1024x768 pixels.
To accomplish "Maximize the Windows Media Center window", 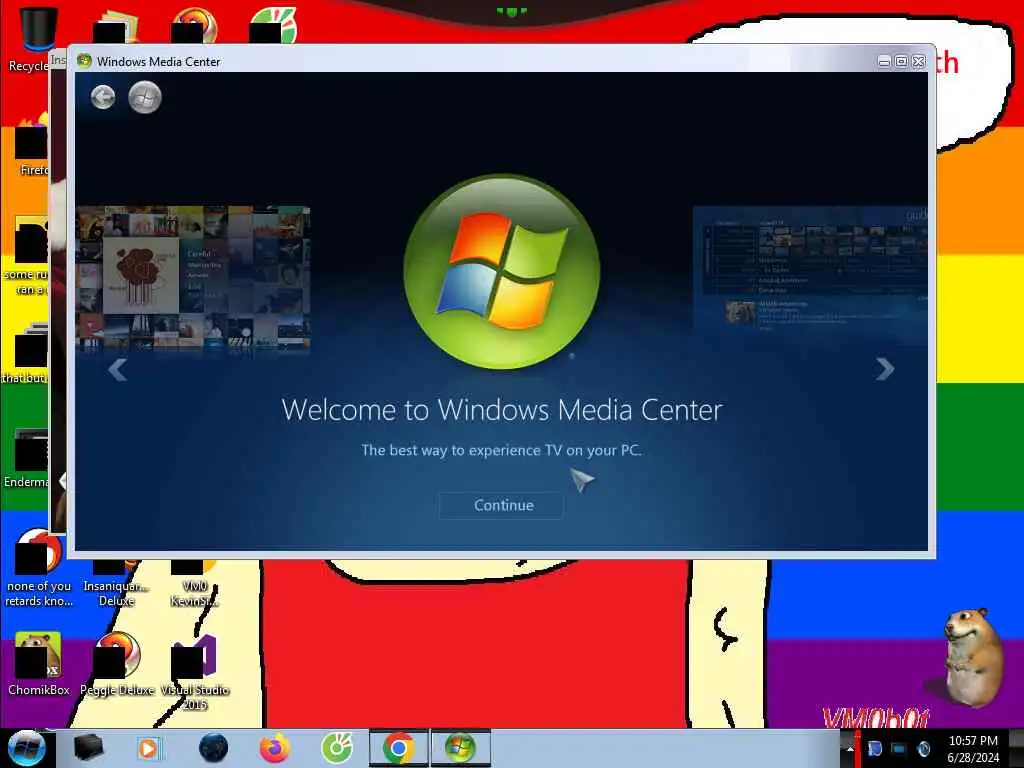I will coord(901,61).
